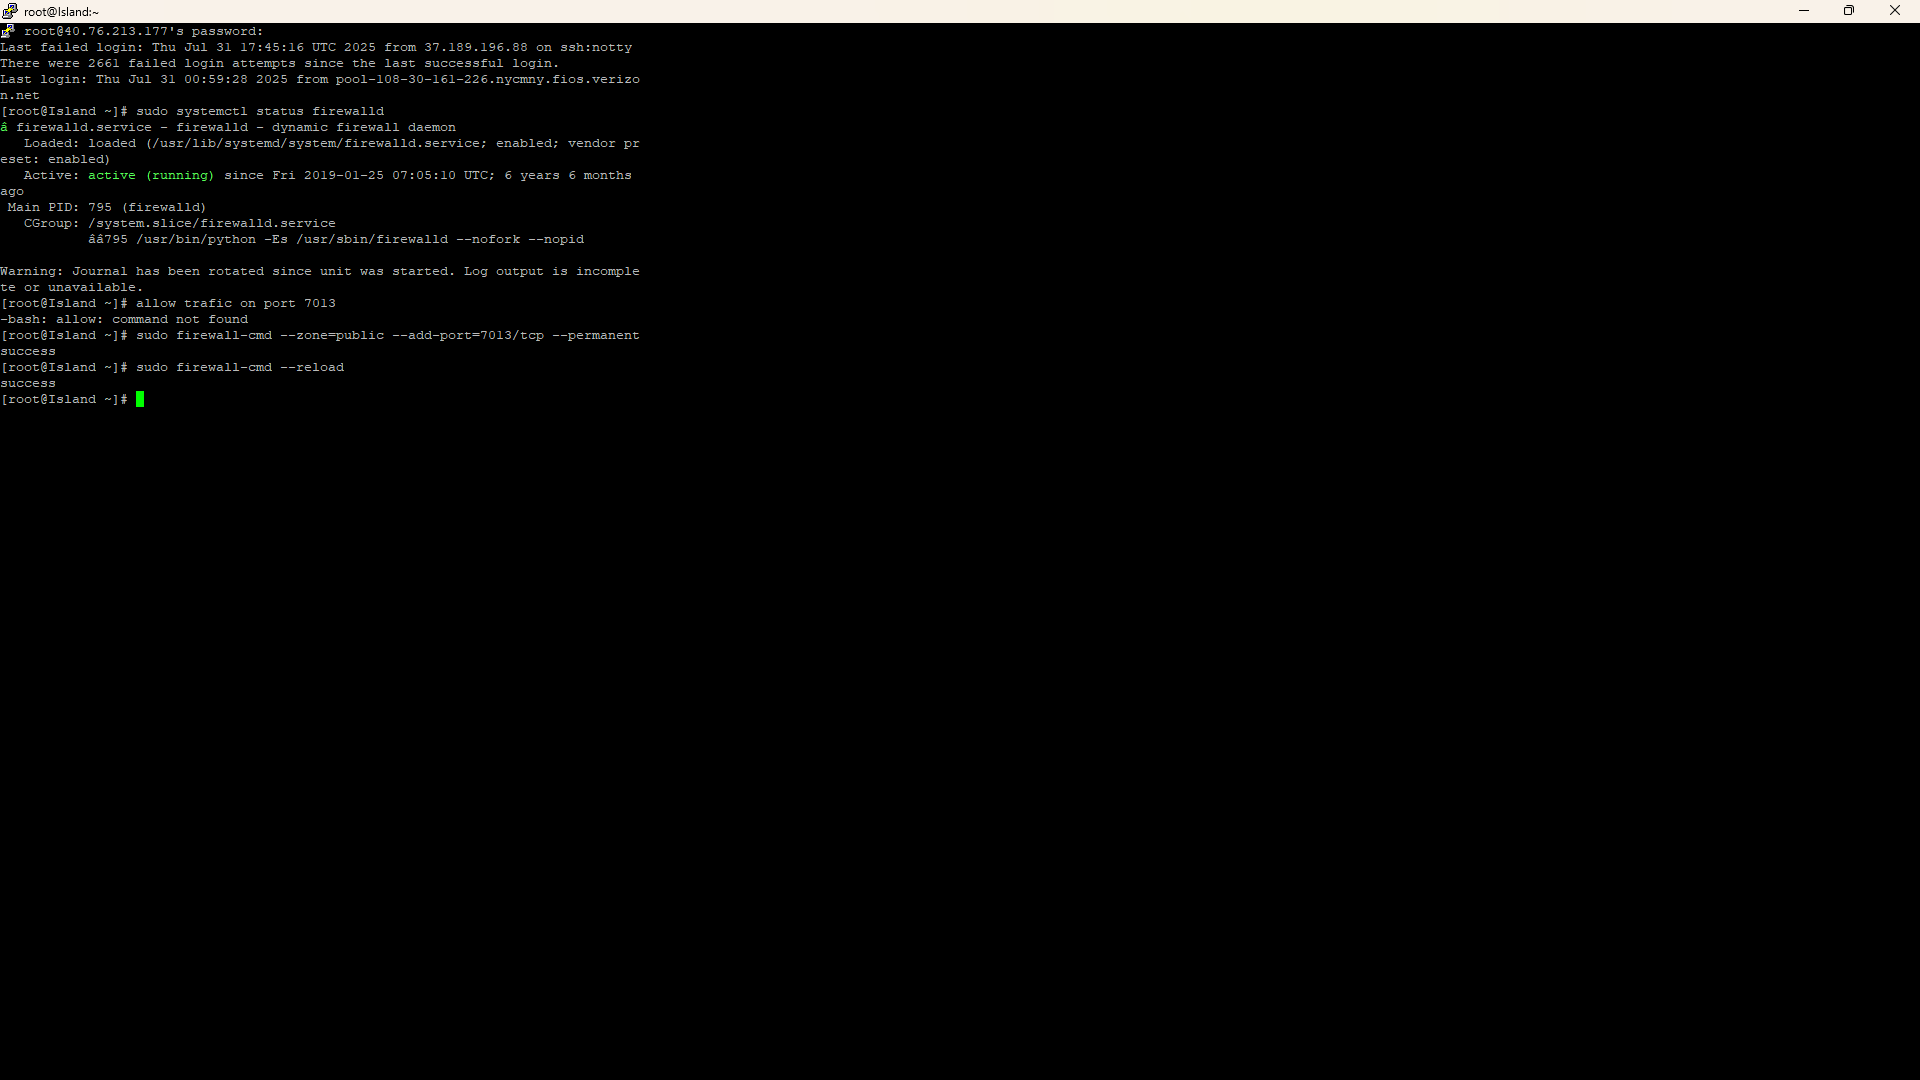Image resolution: width=1920 pixels, height=1080 pixels.
Task: Close the root@Island terminal window
Action: point(1895,11)
